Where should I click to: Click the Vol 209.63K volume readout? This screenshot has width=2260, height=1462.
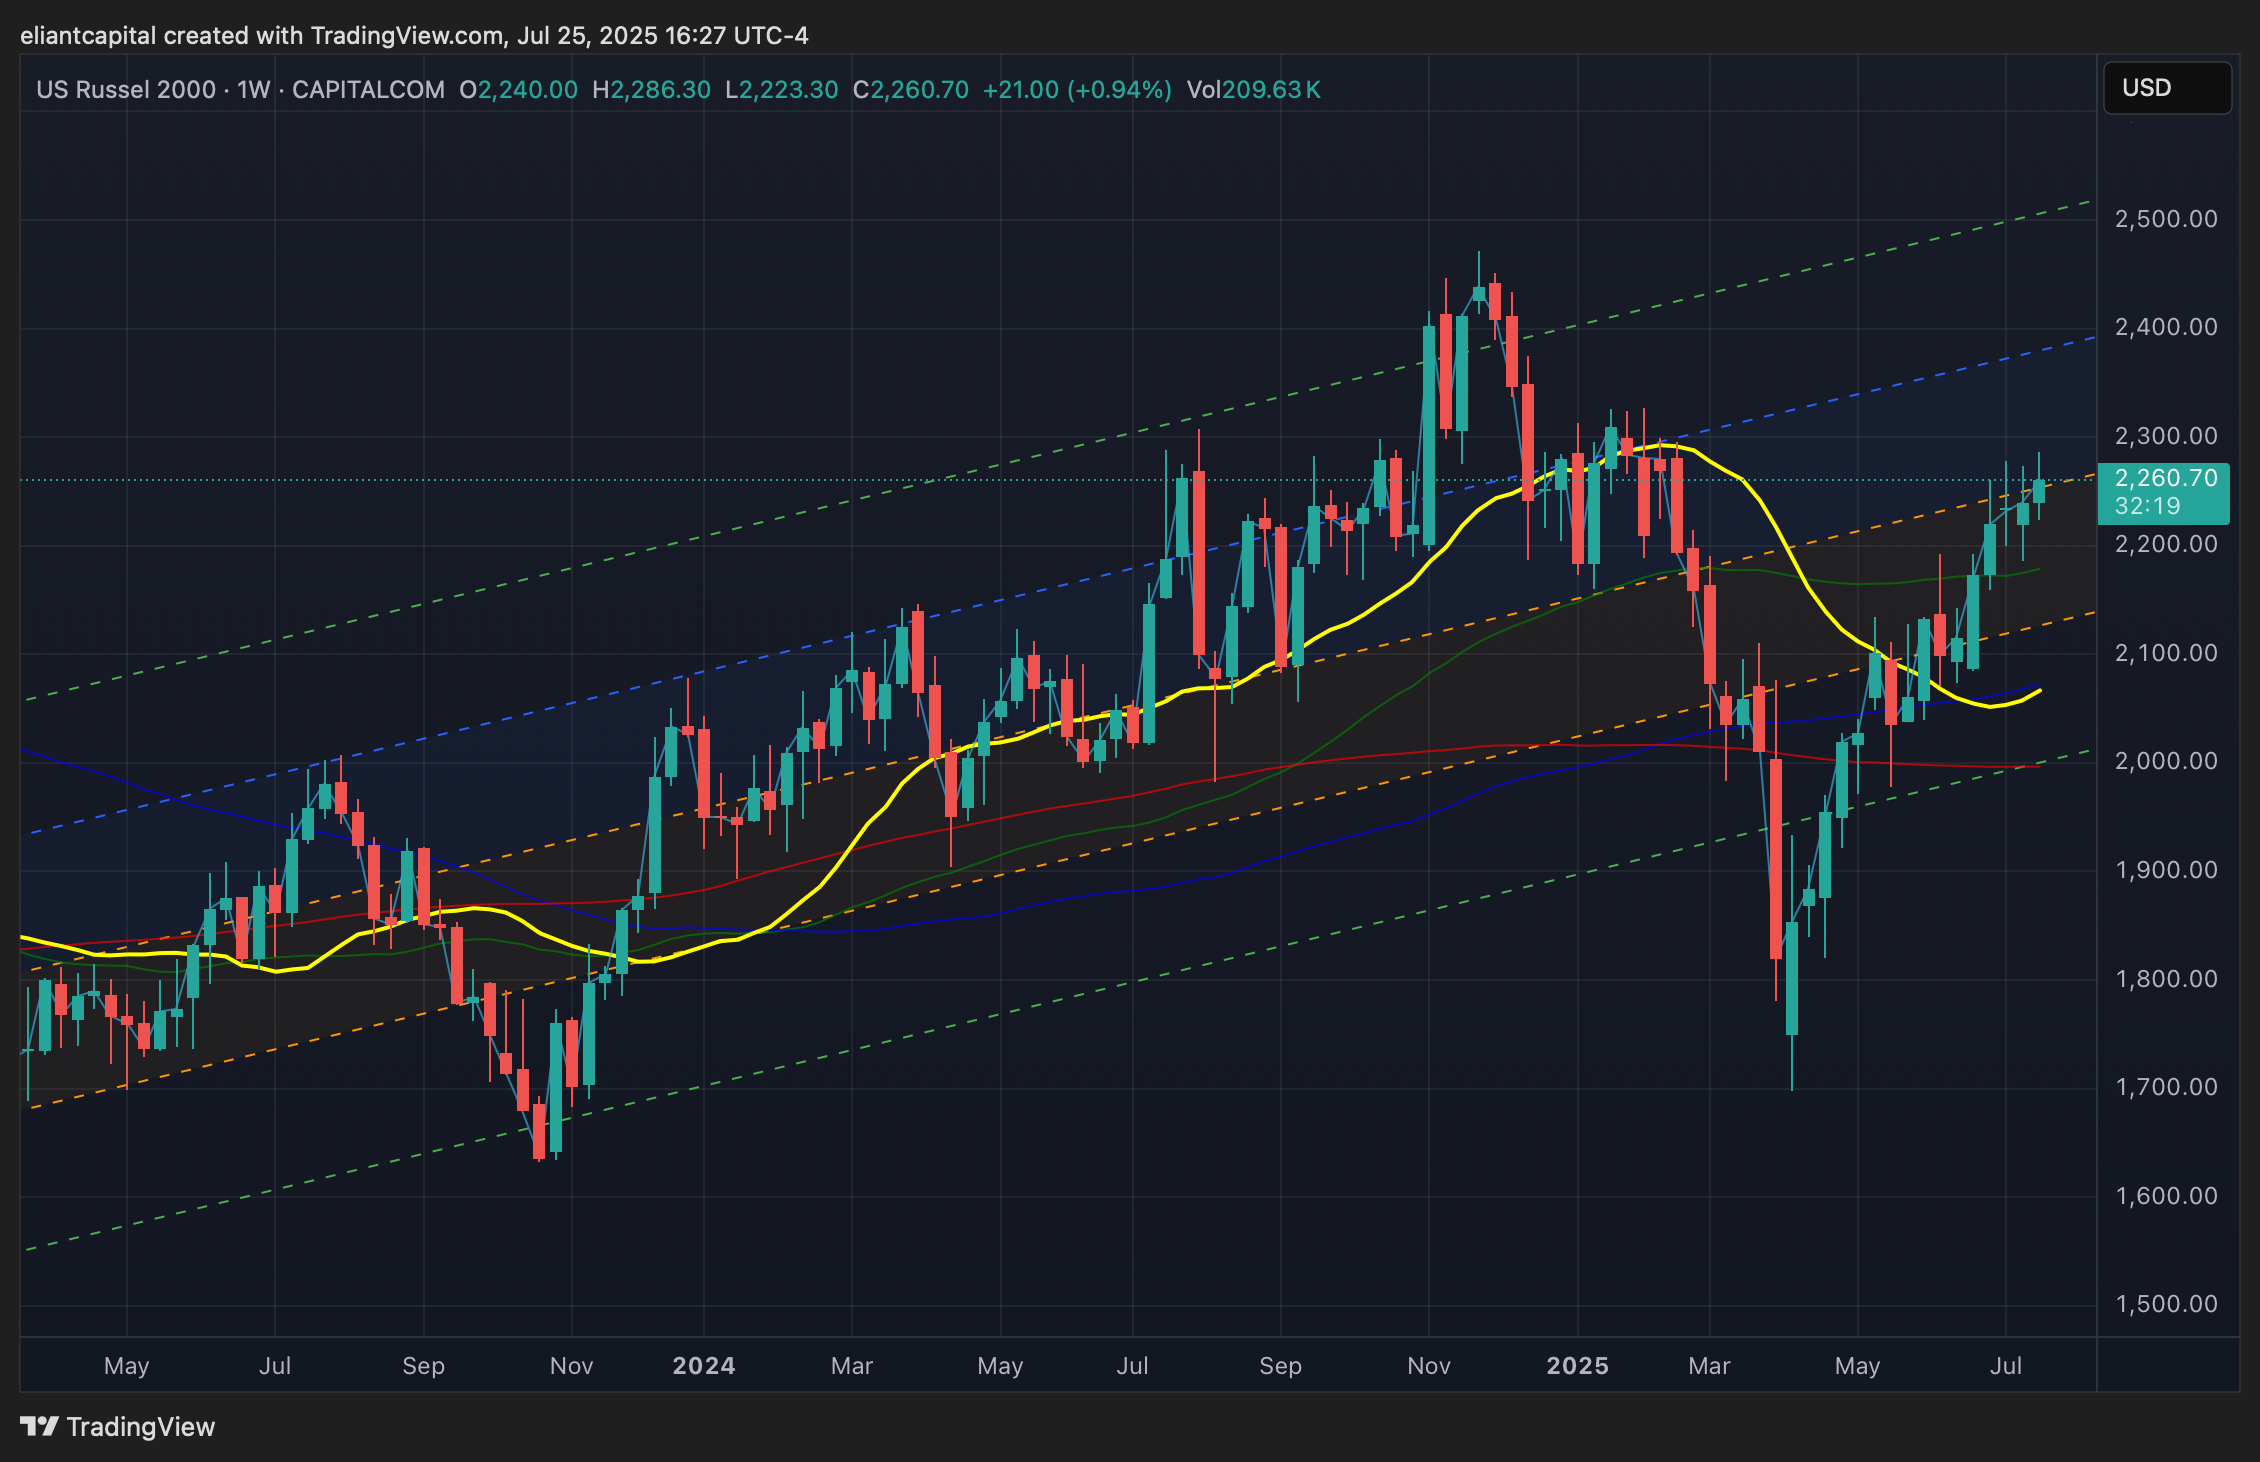pyautogui.click(x=1253, y=90)
